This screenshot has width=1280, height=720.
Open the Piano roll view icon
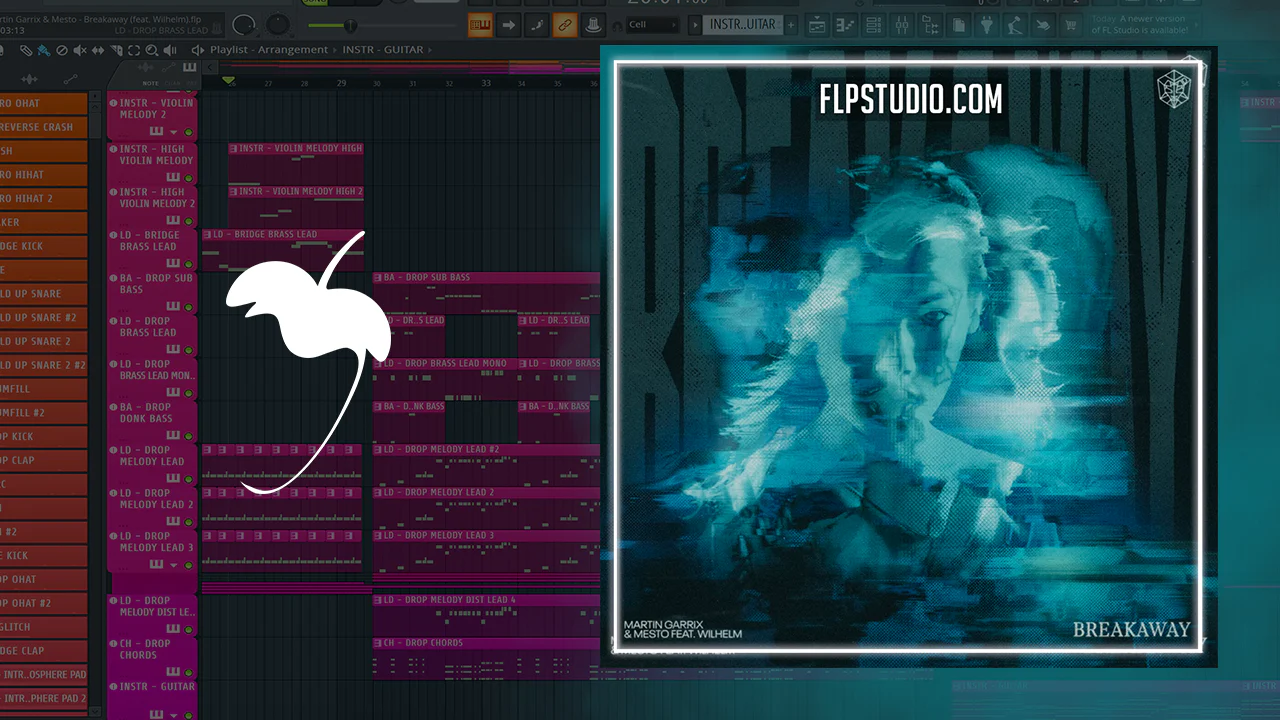pos(845,25)
